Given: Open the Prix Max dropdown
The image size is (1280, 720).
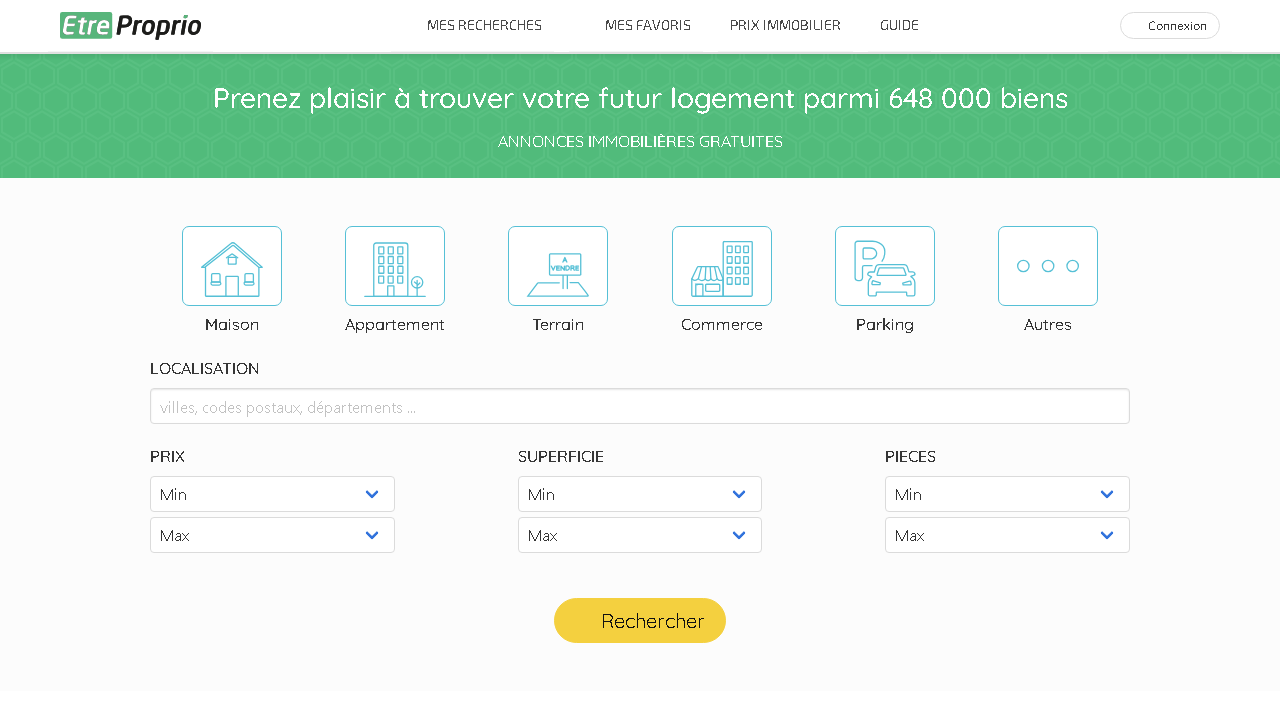Looking at the screenshot, I should coord(272,535).
